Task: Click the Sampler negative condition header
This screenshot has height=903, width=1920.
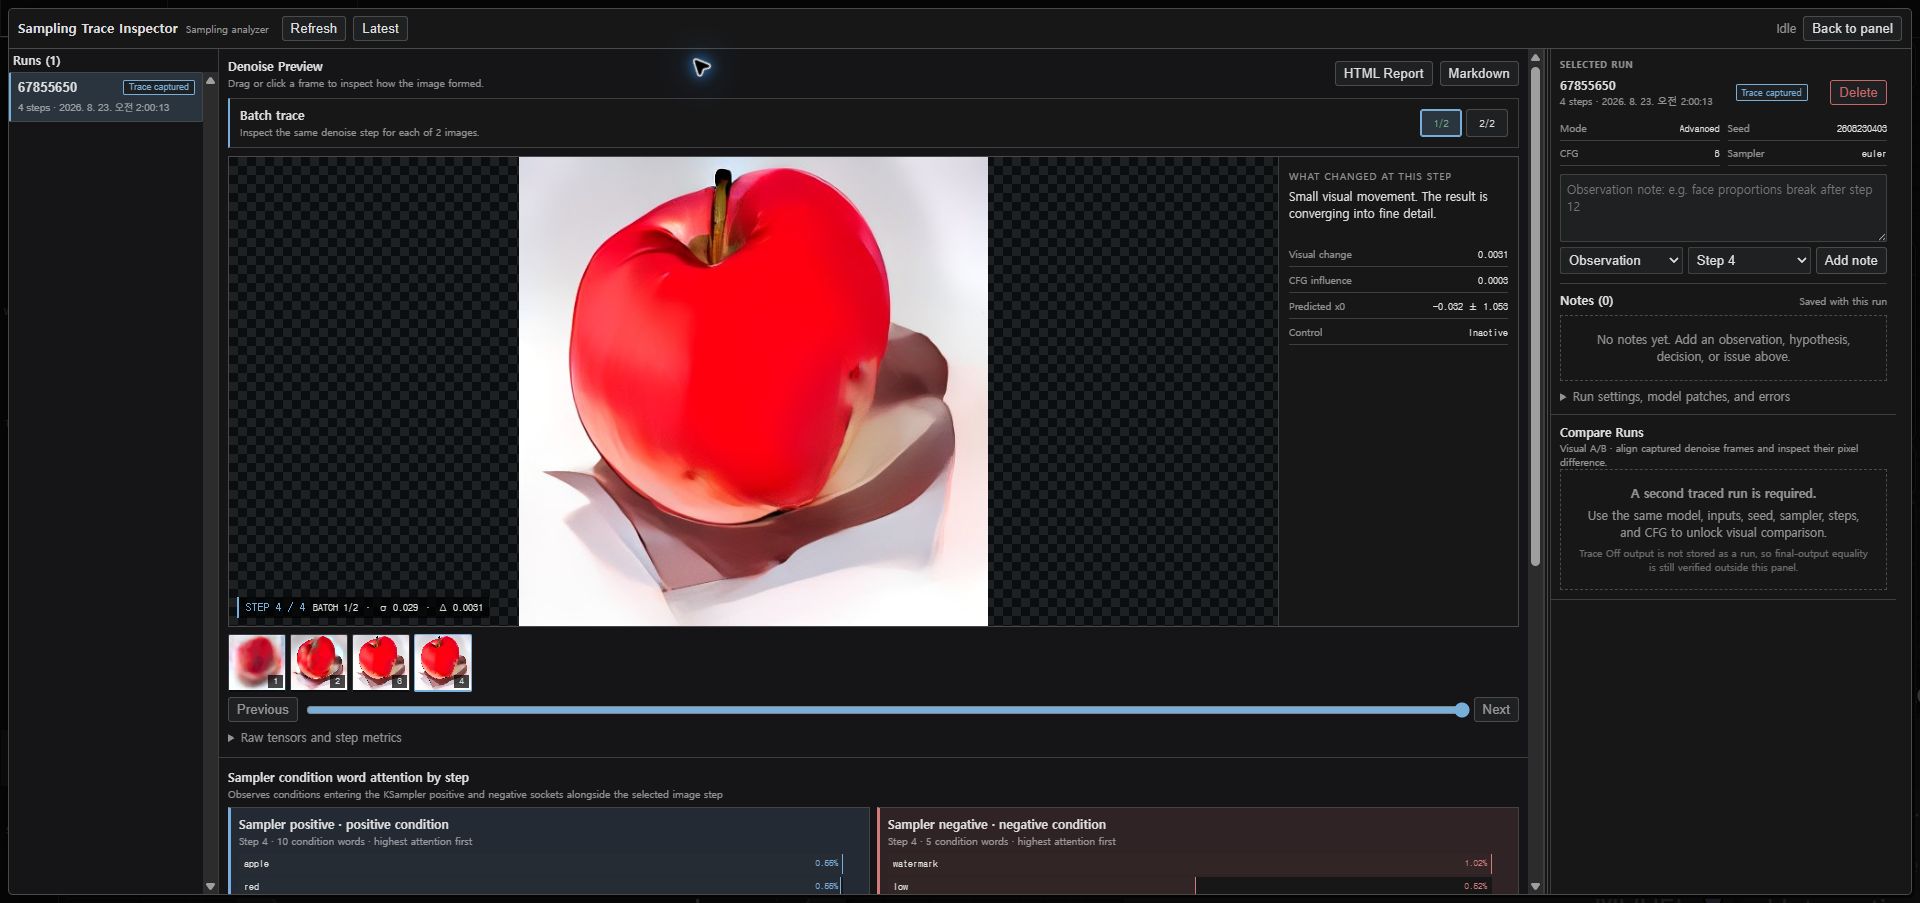Action: 996,825
